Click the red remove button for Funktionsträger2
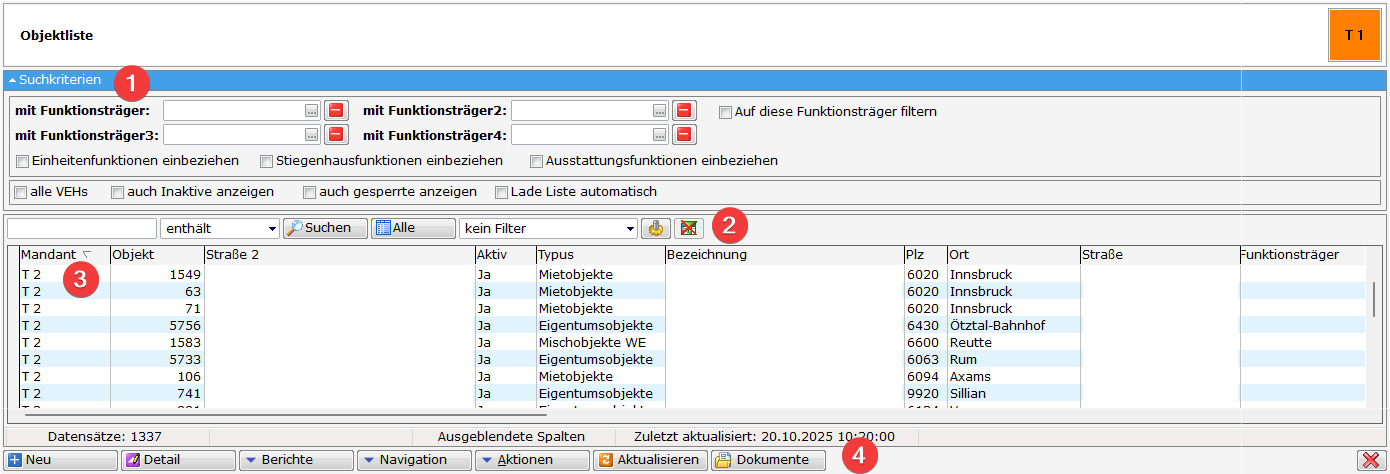This screenshot has height=474, width=1390. click(684, 111)
